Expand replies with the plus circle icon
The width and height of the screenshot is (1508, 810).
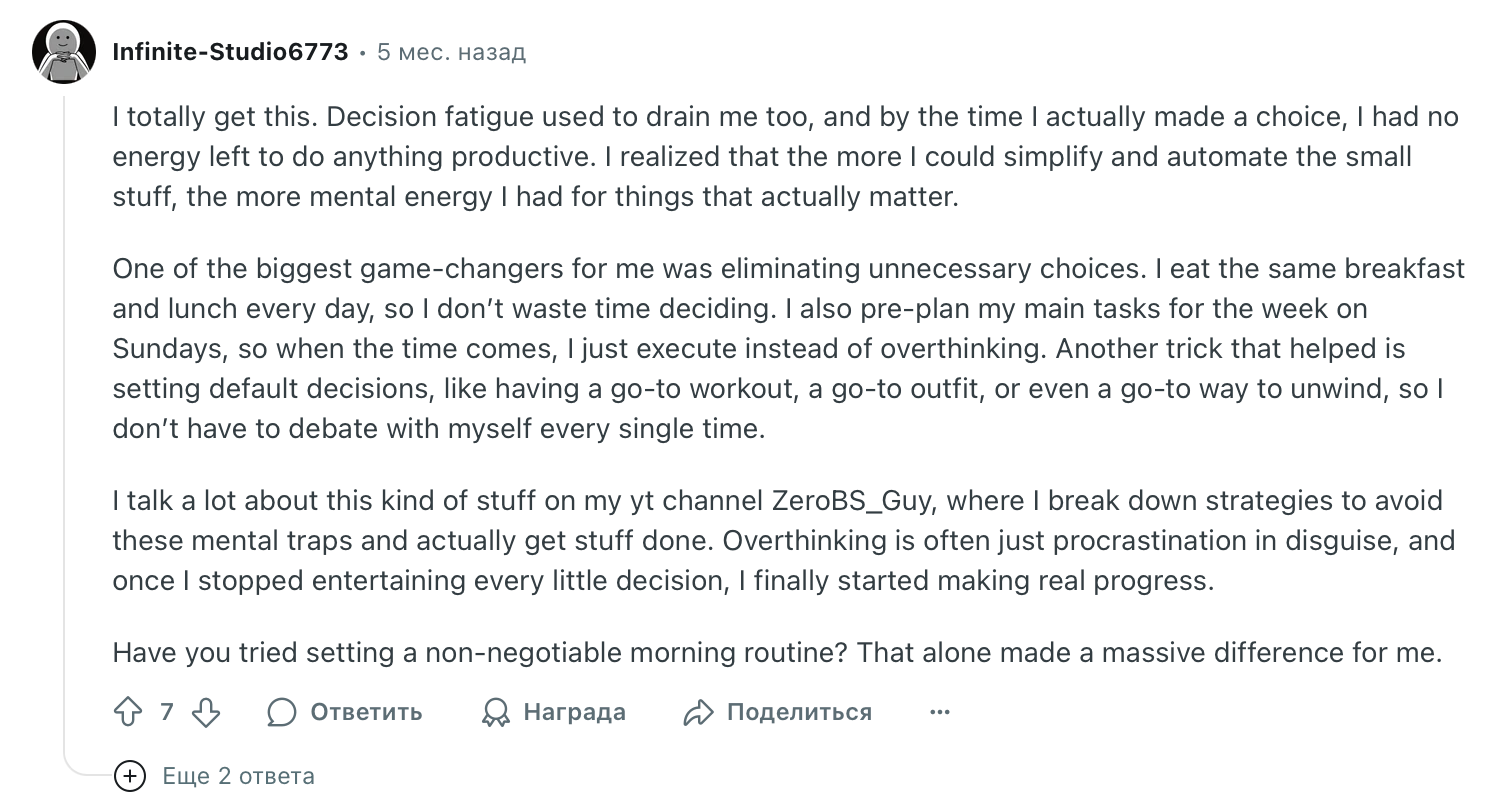pos(130,776)
